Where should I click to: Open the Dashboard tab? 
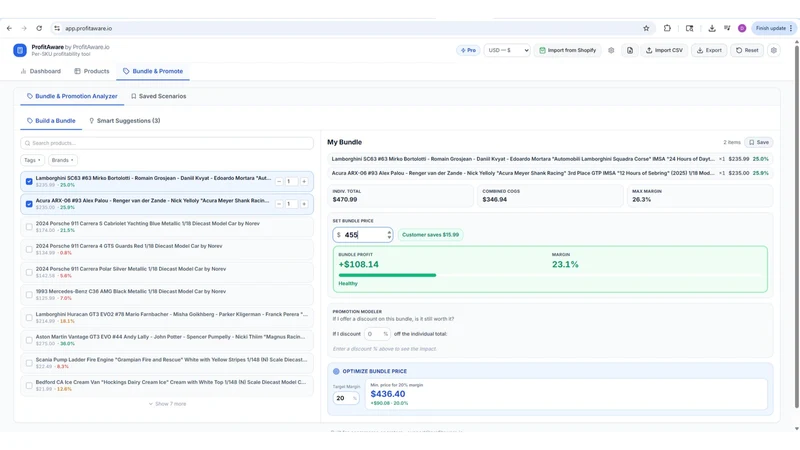[x=40, y=71]
